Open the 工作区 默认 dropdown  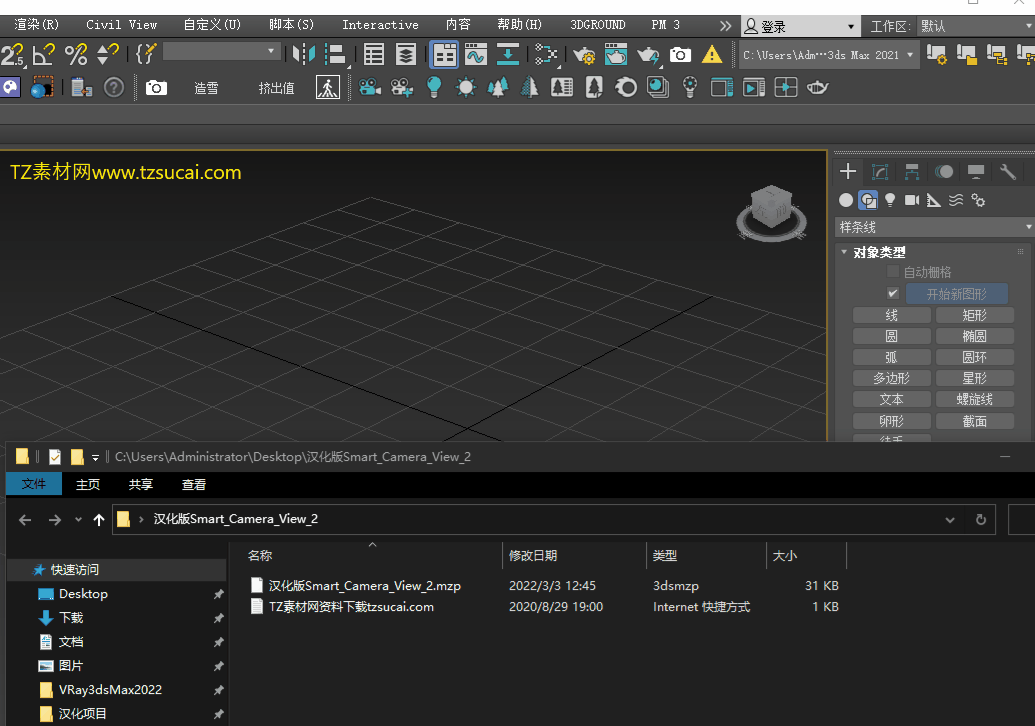(x=977, y=26)
